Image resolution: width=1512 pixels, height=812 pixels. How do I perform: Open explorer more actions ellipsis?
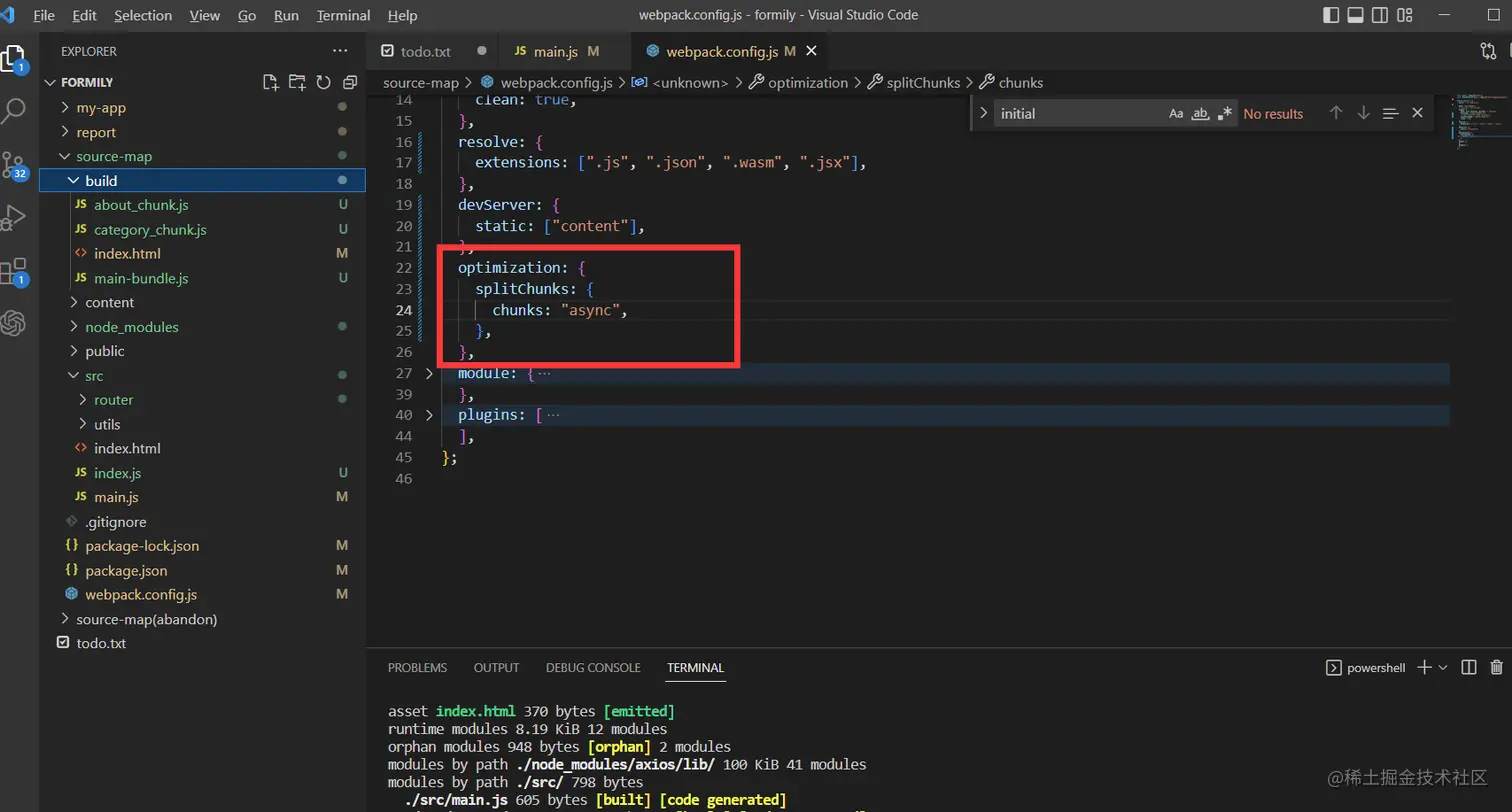point(341,51)
